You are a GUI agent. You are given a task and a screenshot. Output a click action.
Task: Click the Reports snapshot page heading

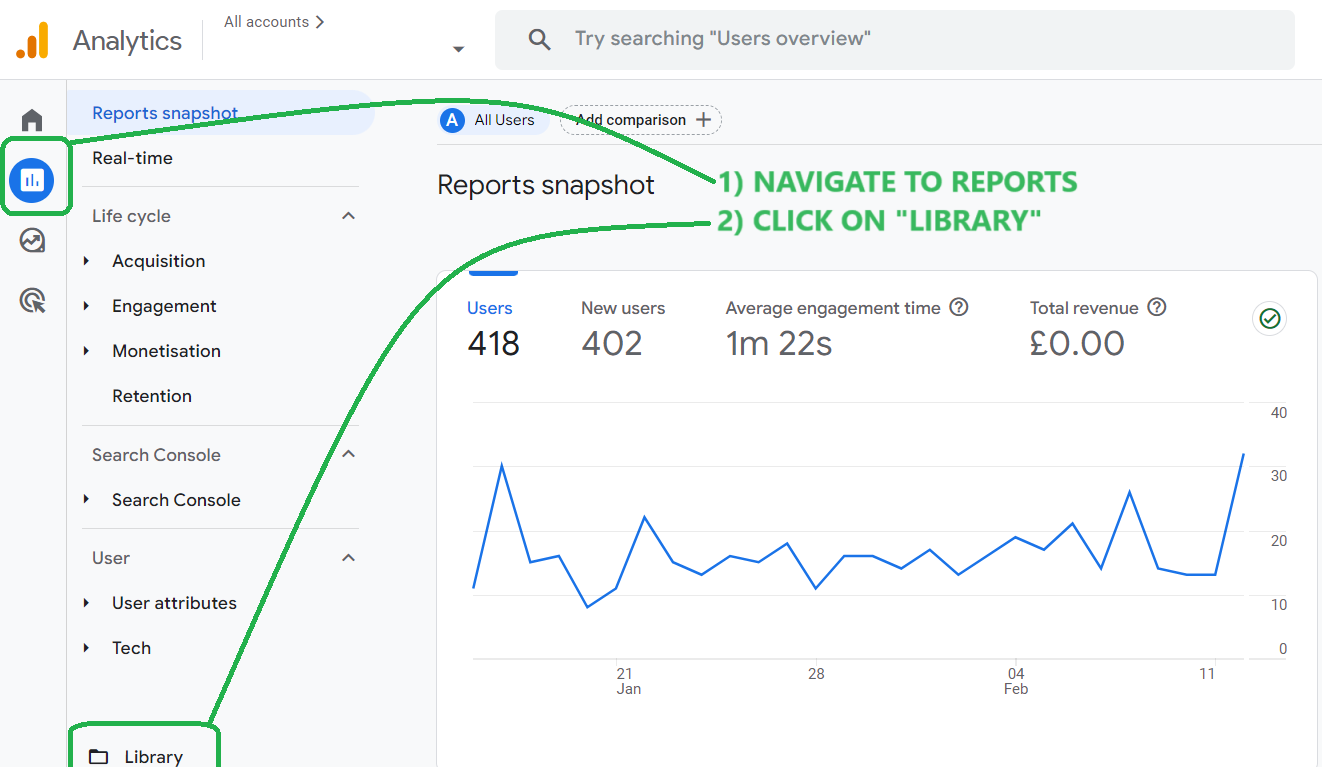(546, 185)
